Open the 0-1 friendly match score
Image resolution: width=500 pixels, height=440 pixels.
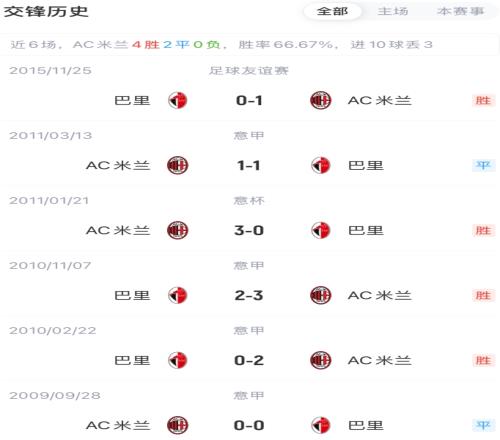[249, 100]
